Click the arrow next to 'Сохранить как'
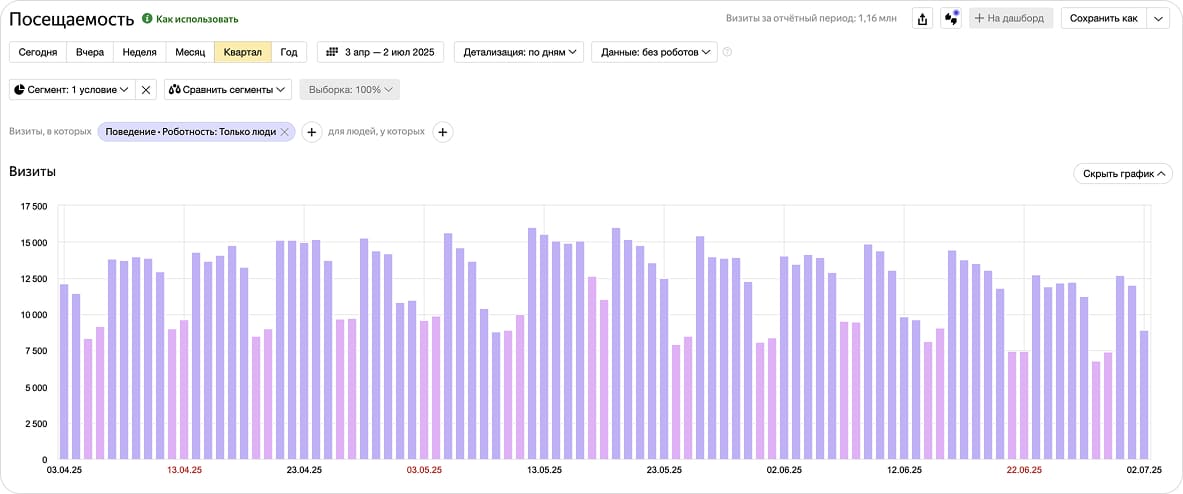 (x=1157, y=18)
